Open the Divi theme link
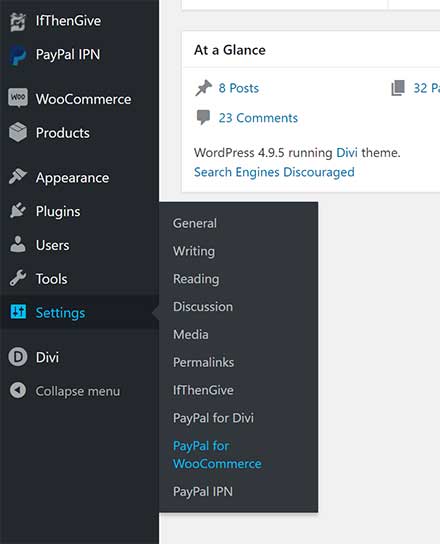Screen dimensions: 440x544 (x=347, y=153)
